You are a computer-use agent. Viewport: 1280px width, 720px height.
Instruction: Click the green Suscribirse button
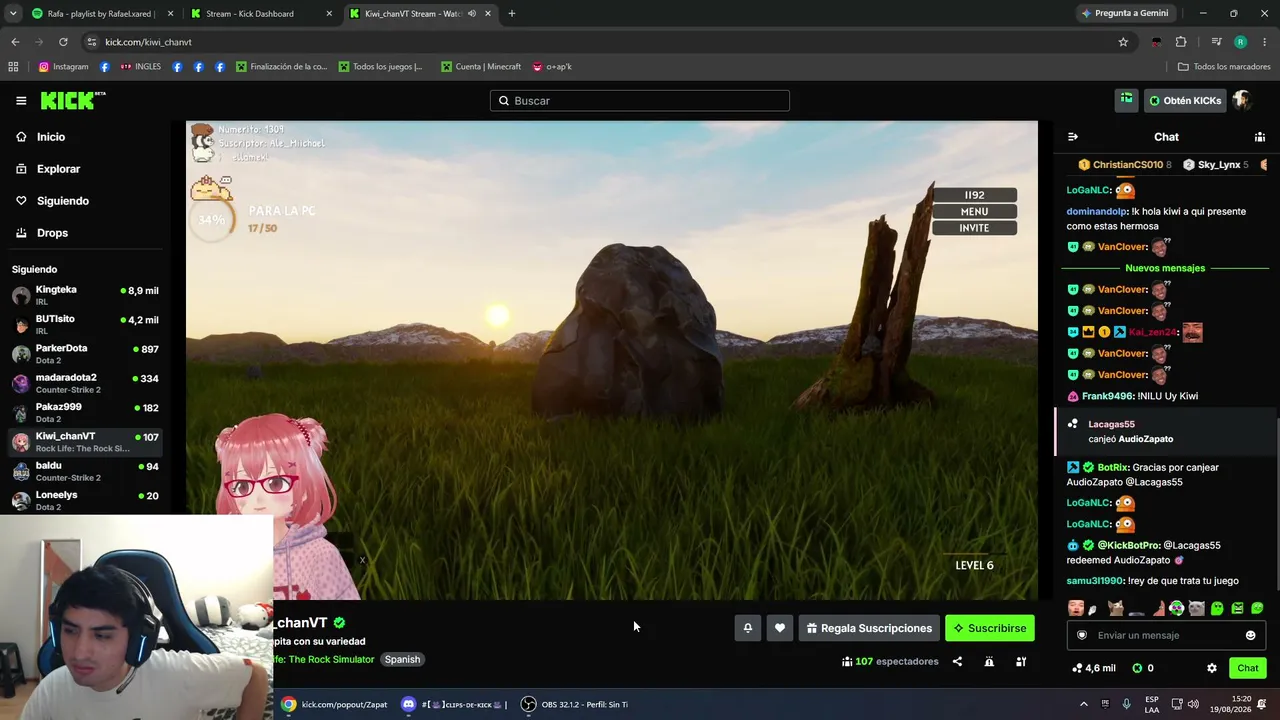click(x=990, y=628)
